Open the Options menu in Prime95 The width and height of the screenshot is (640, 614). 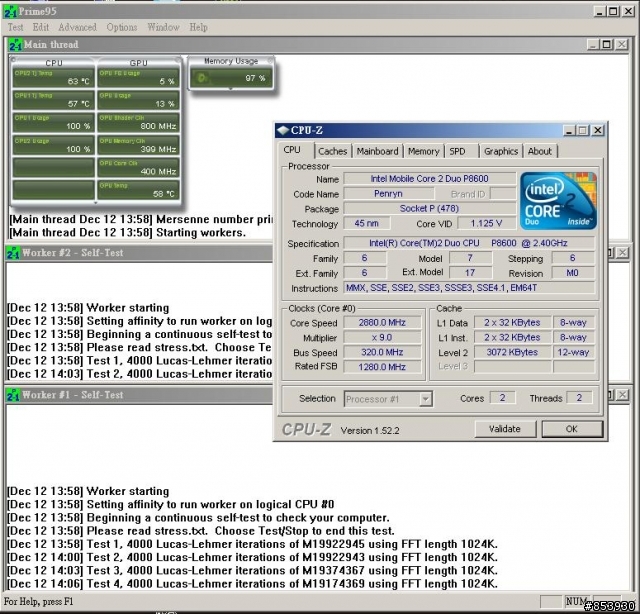pyautogui.click(x=122, y=27)
